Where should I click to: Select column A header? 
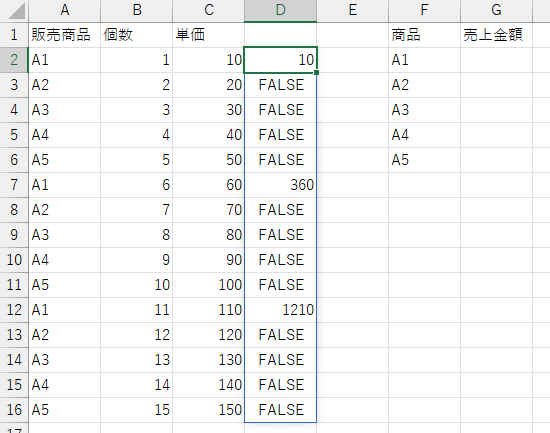[65, 10]
